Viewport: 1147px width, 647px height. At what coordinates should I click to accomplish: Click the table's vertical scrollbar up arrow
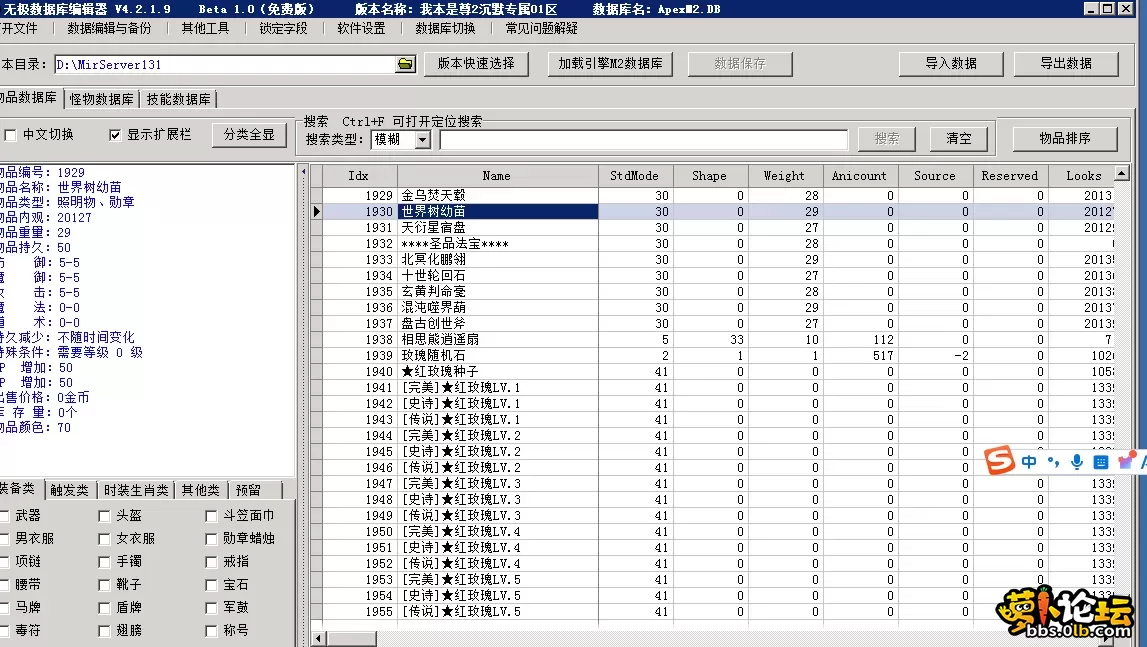click(1121, 173)
